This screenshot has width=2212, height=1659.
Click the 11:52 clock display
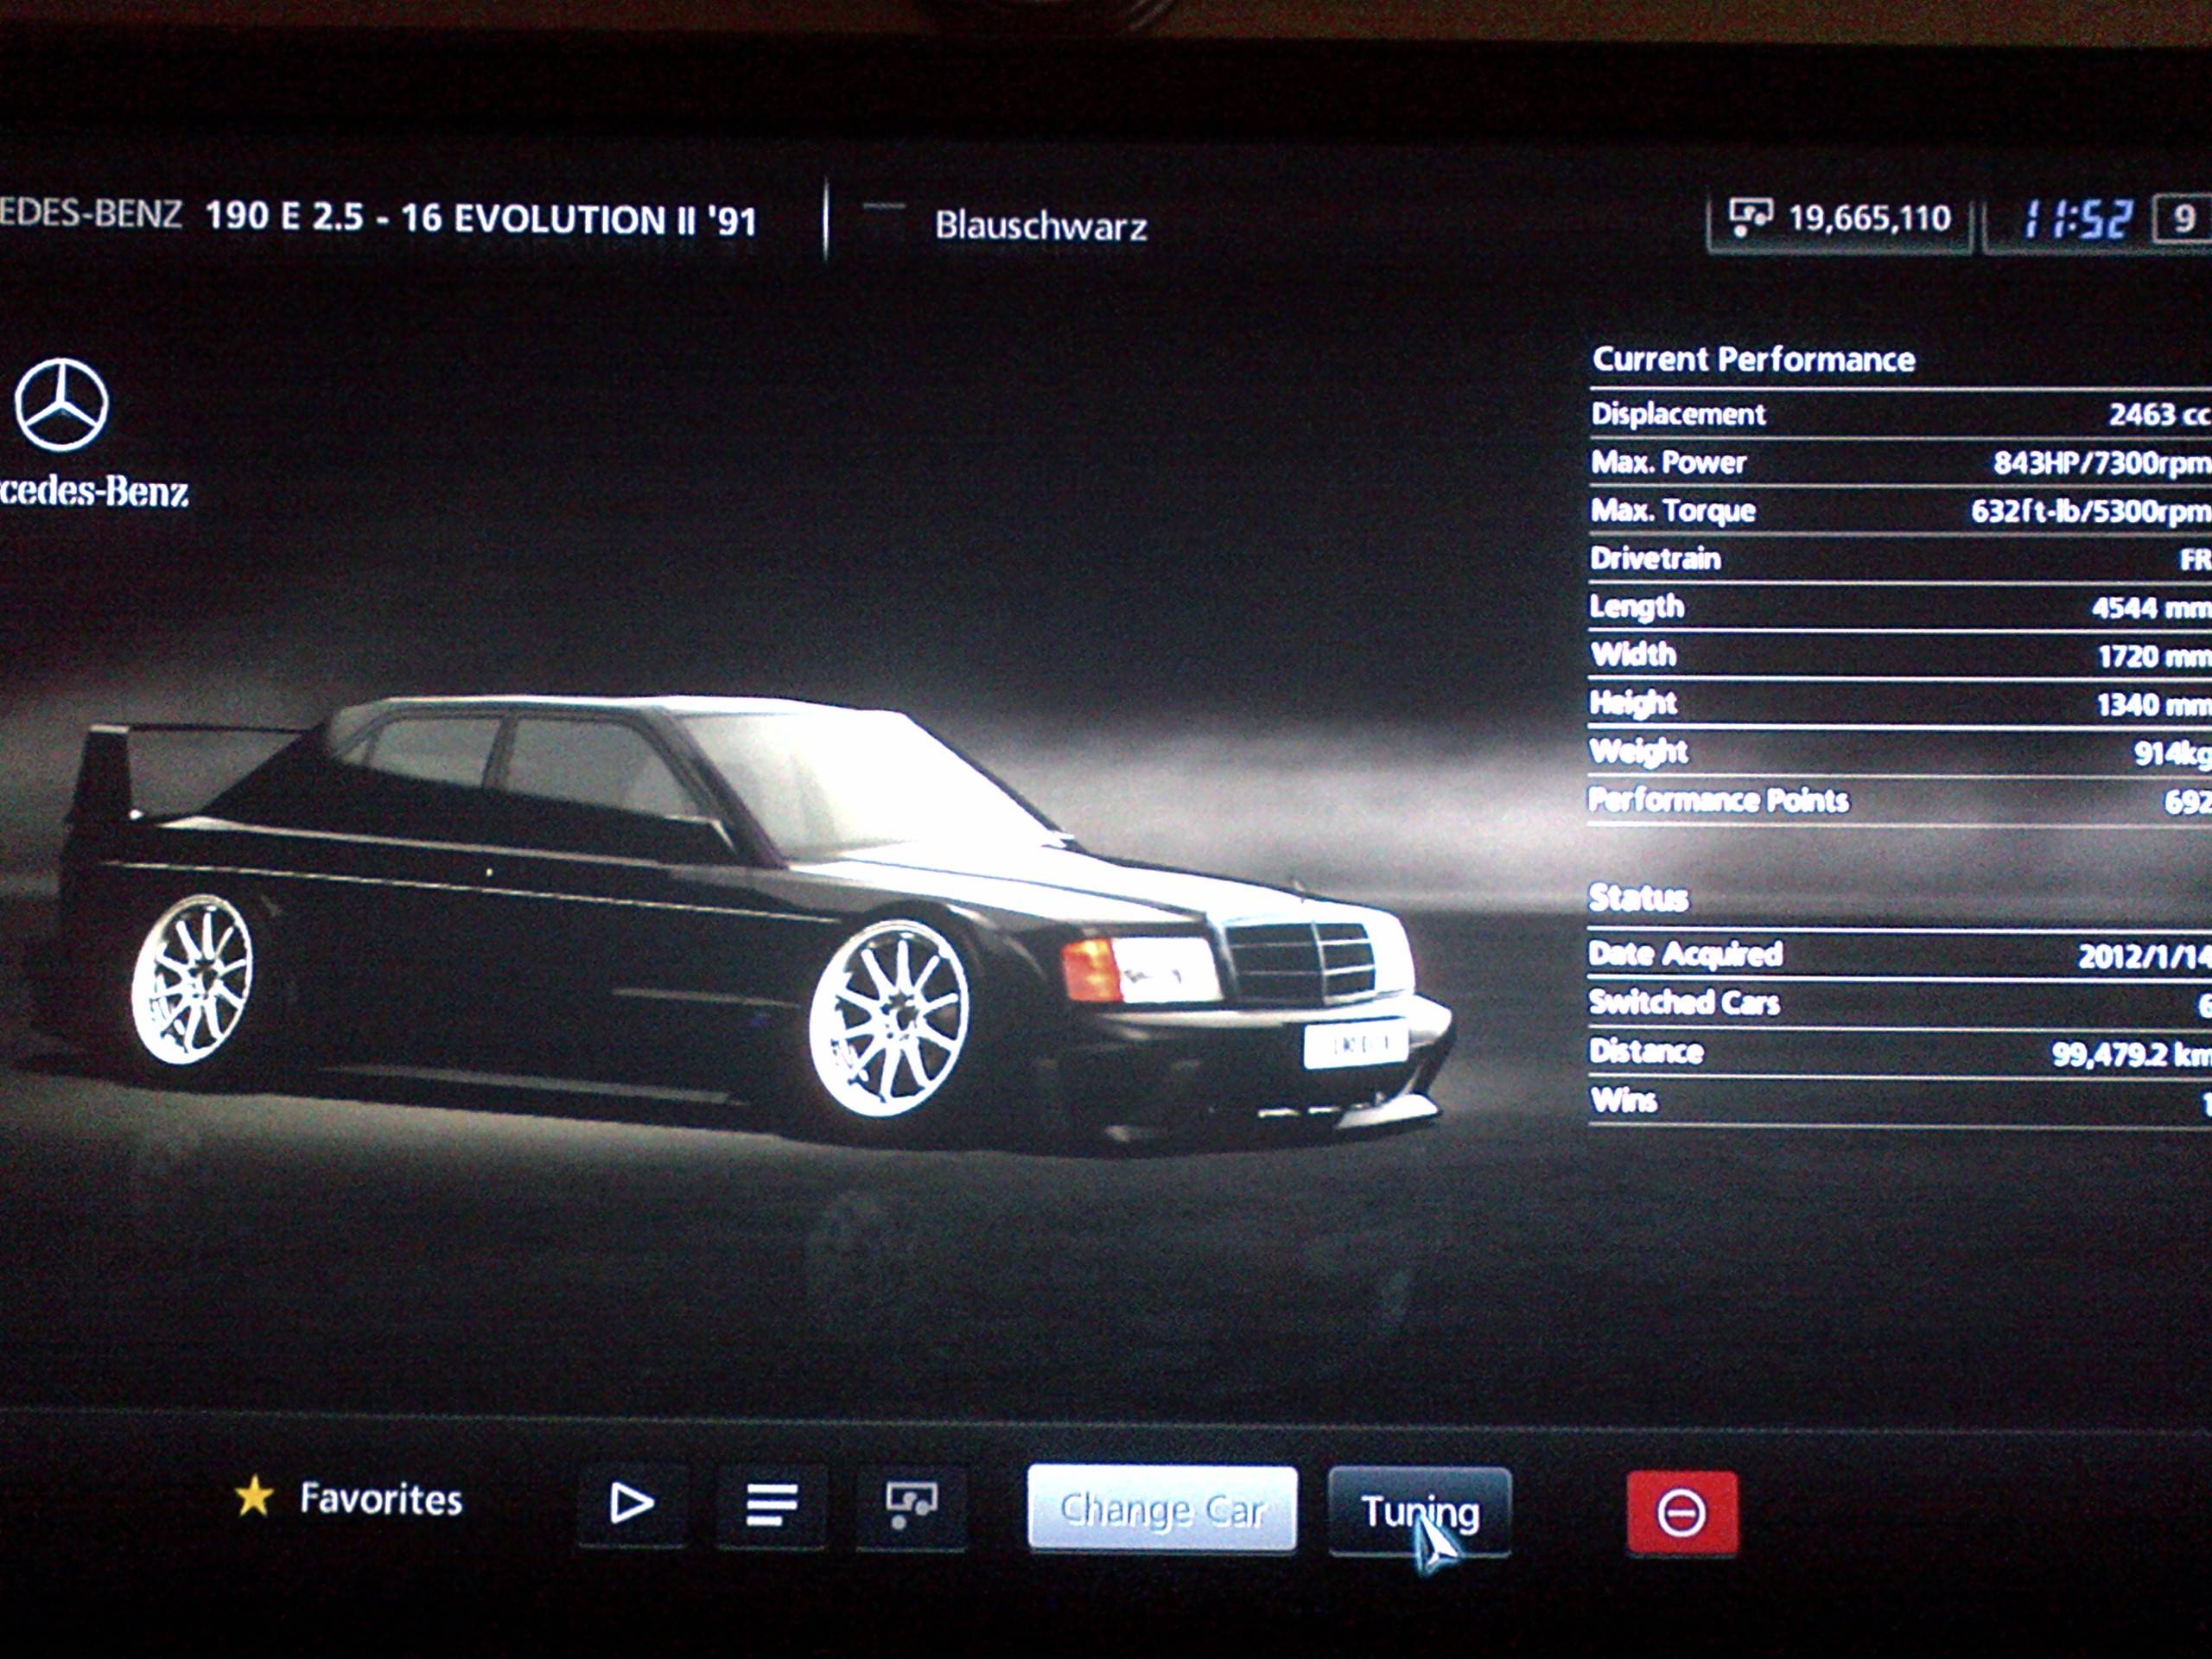point(2078,218)
